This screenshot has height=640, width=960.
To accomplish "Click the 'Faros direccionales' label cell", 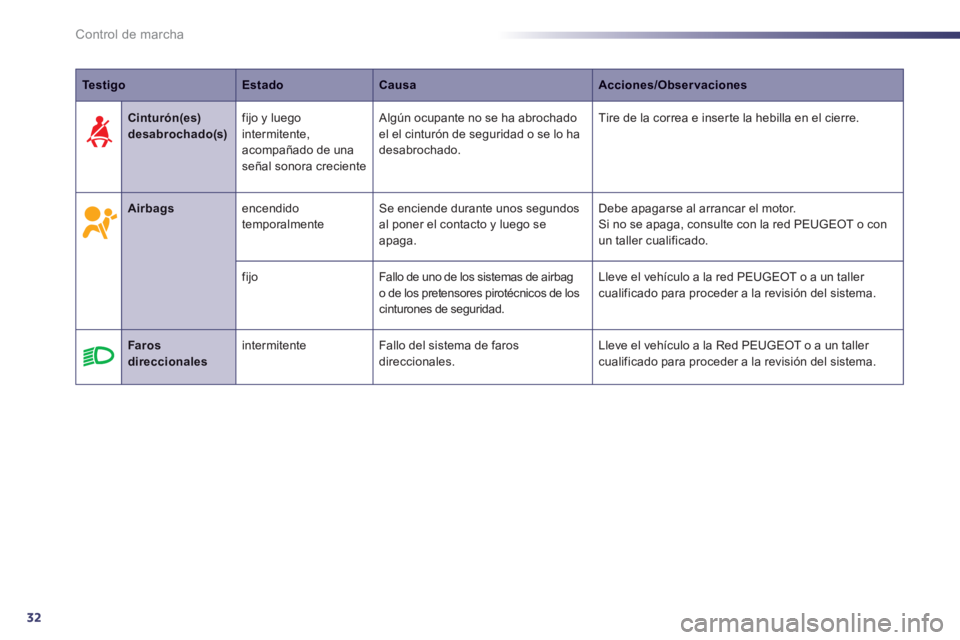I will [178, 357].
